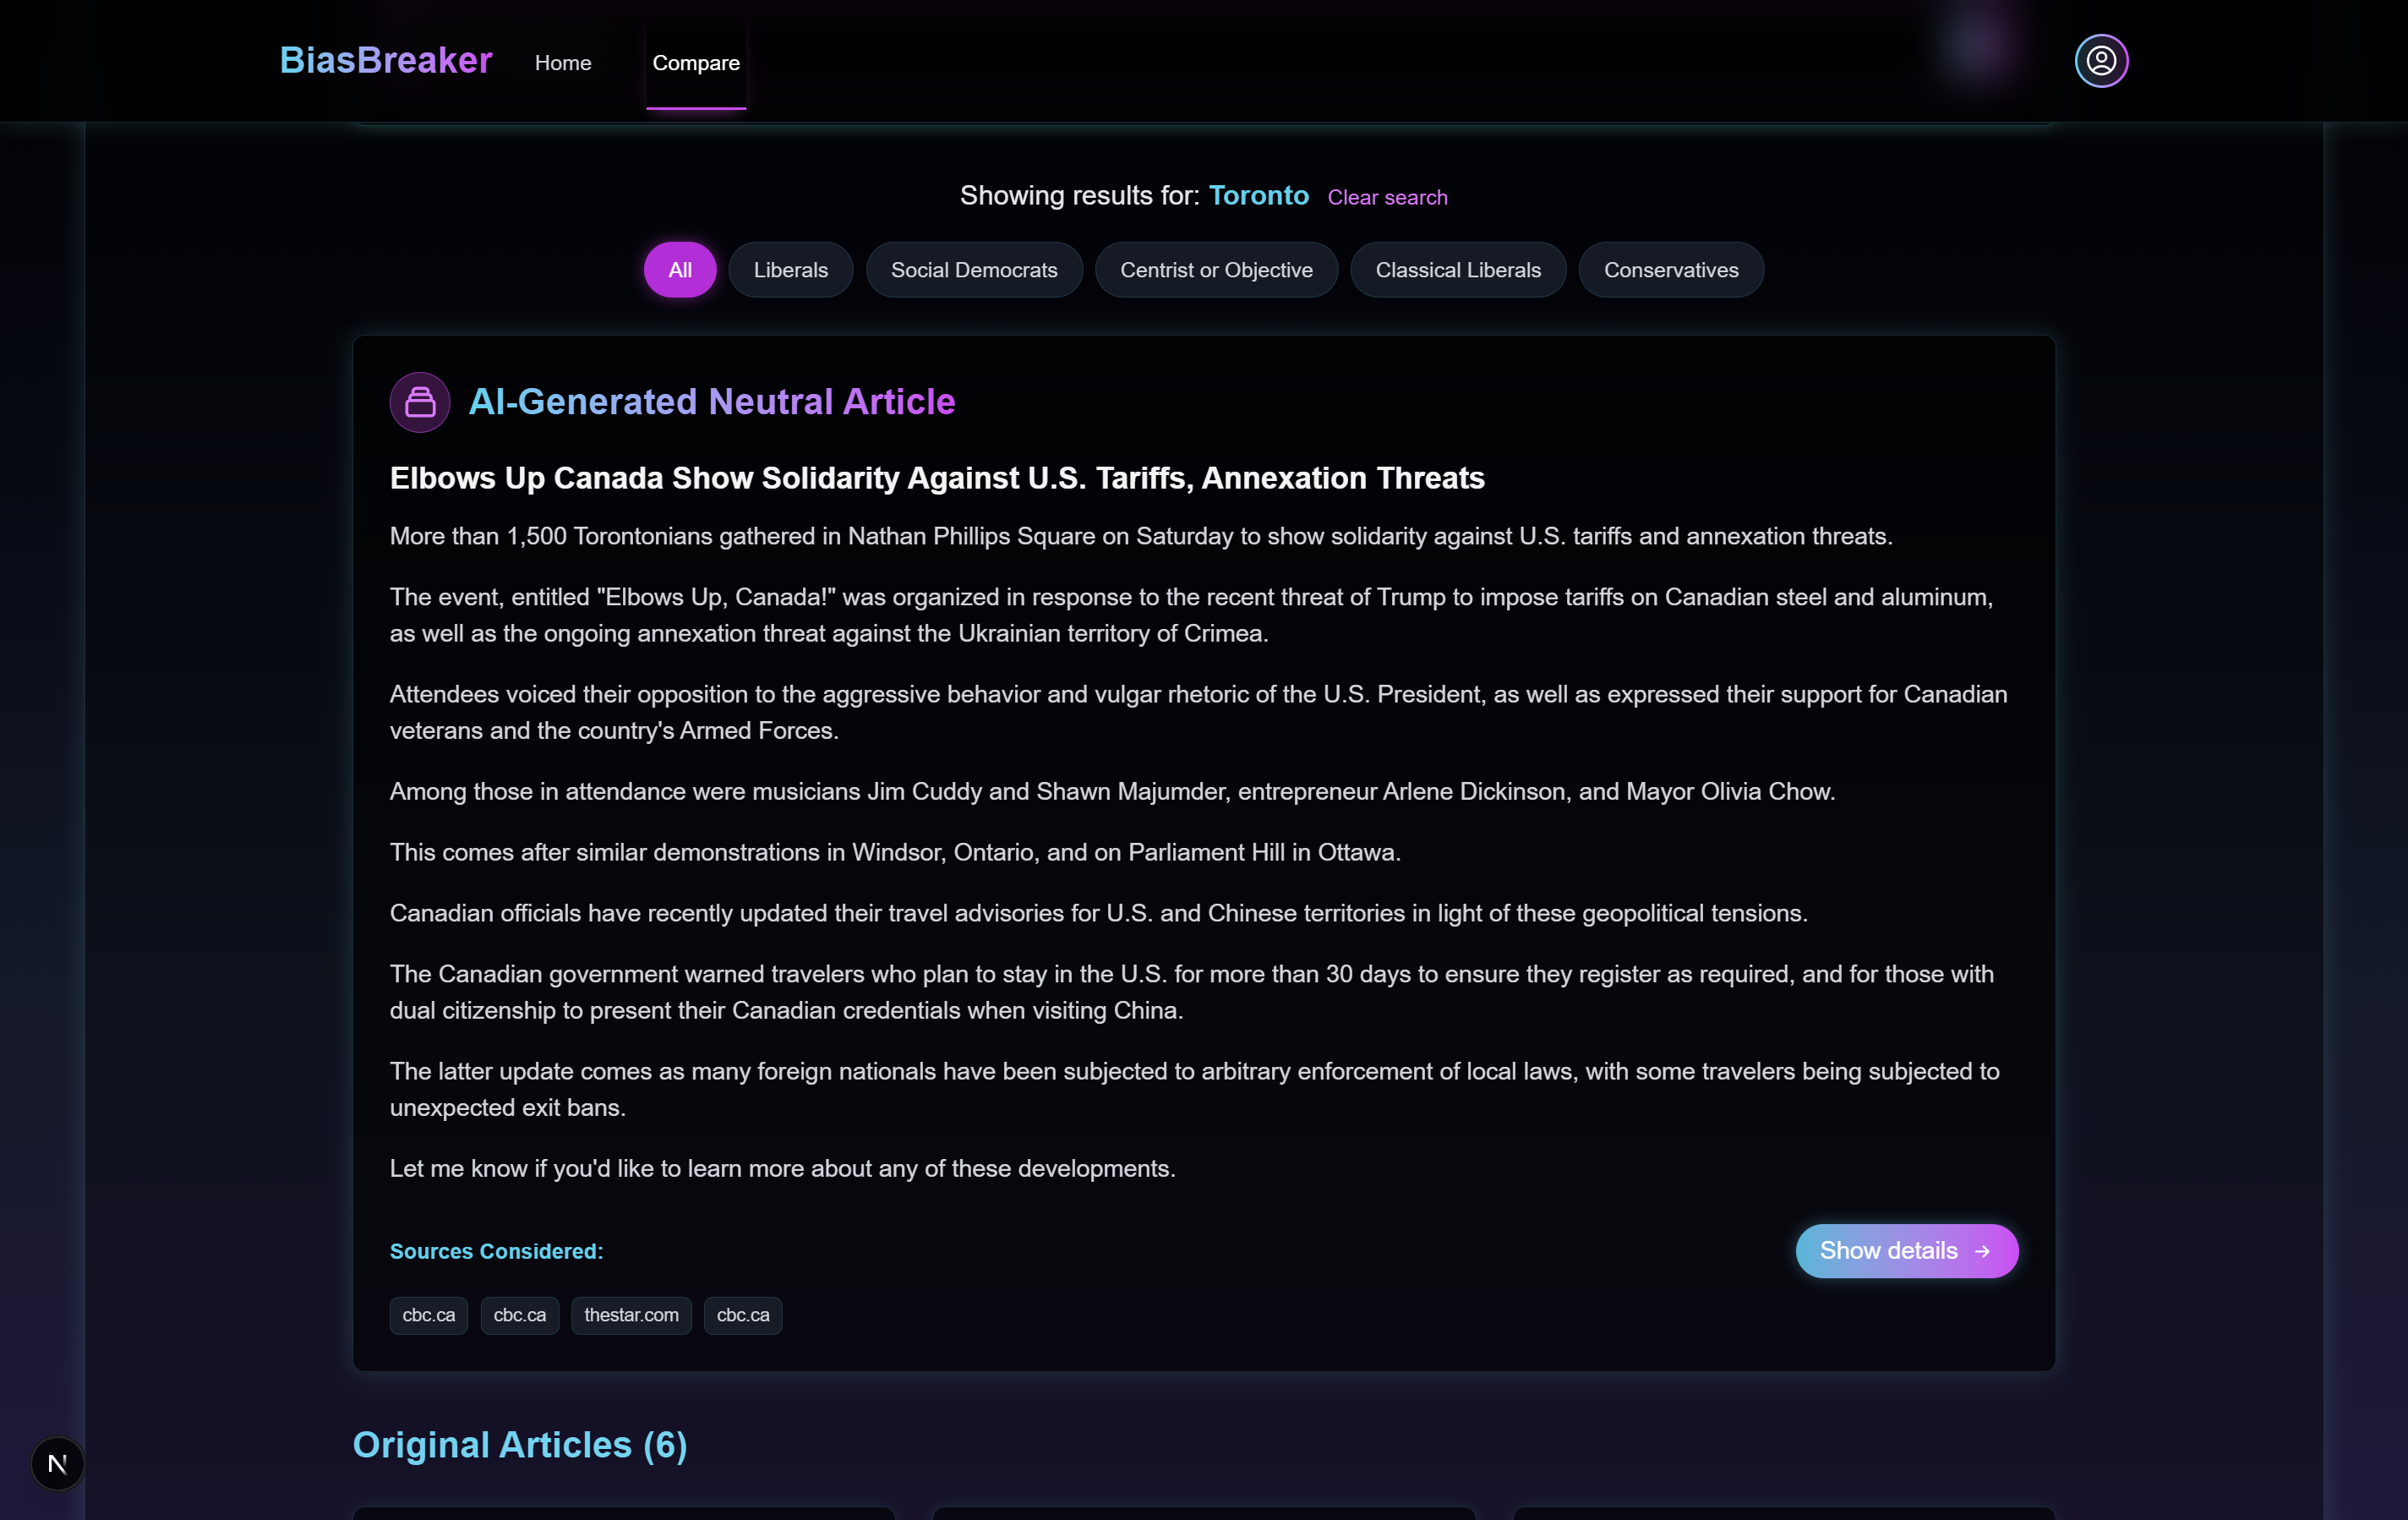Viewport: 2408px width, 1520px height.
Task: Click the first cbc.ca source tag
Action: [428, 1315]
